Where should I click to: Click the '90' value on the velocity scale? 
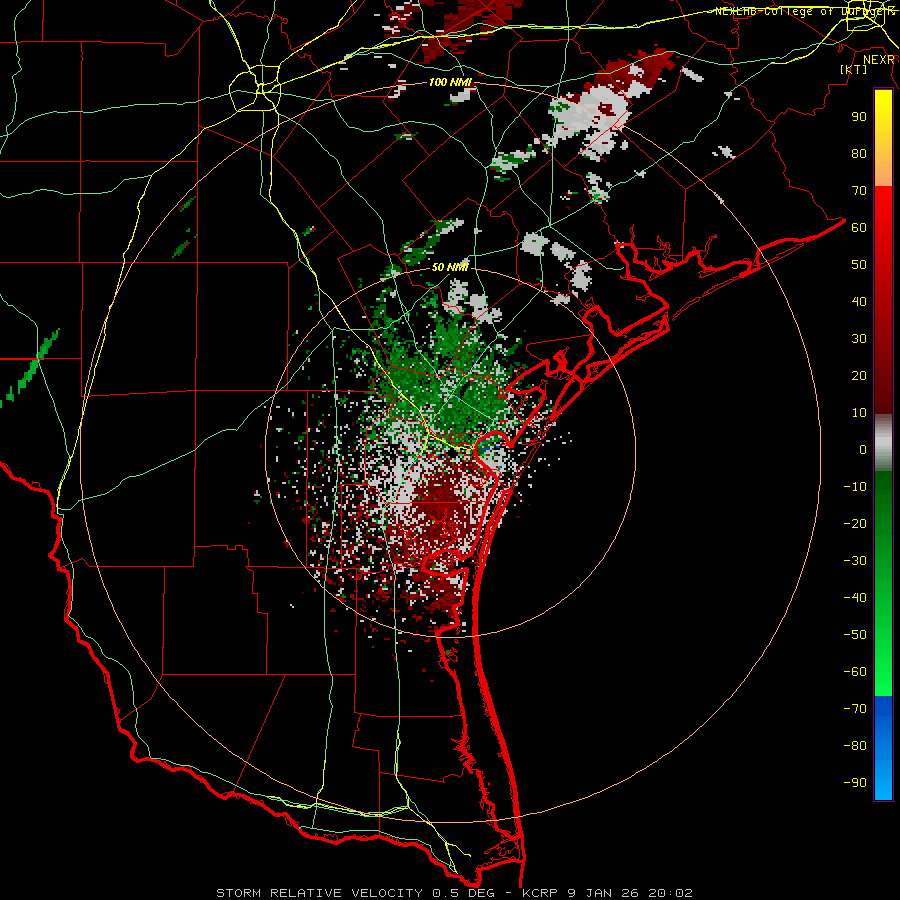coord(859,117)
